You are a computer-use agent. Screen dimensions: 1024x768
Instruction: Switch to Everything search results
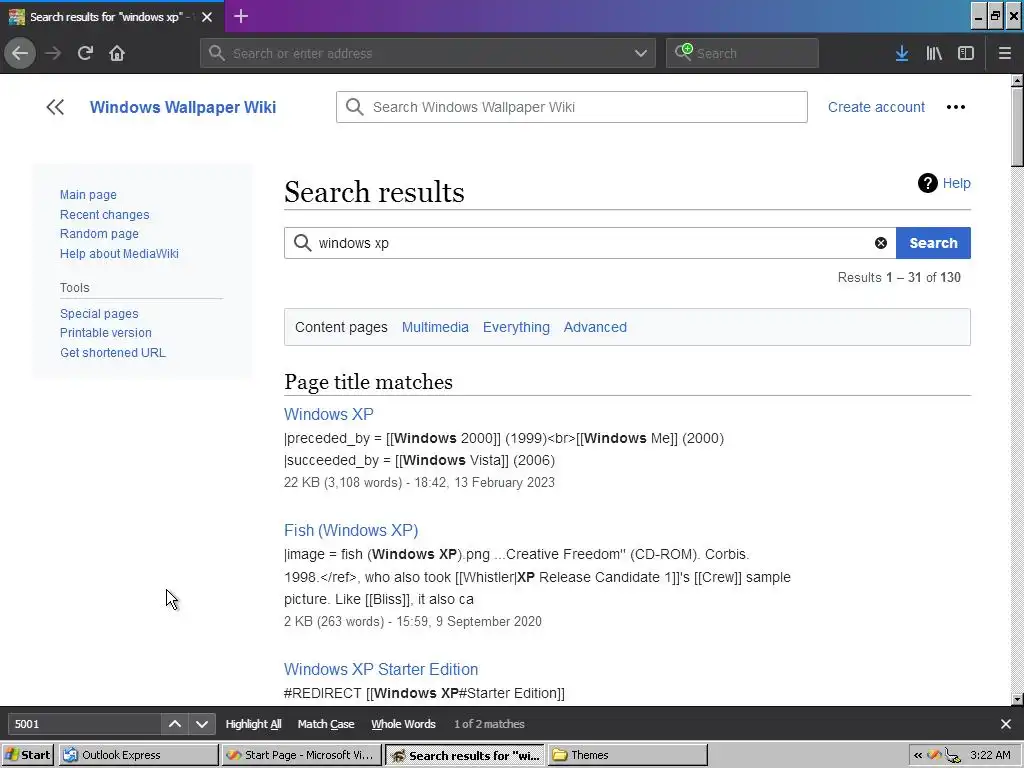pyautogui.click(x=516, y=327)
